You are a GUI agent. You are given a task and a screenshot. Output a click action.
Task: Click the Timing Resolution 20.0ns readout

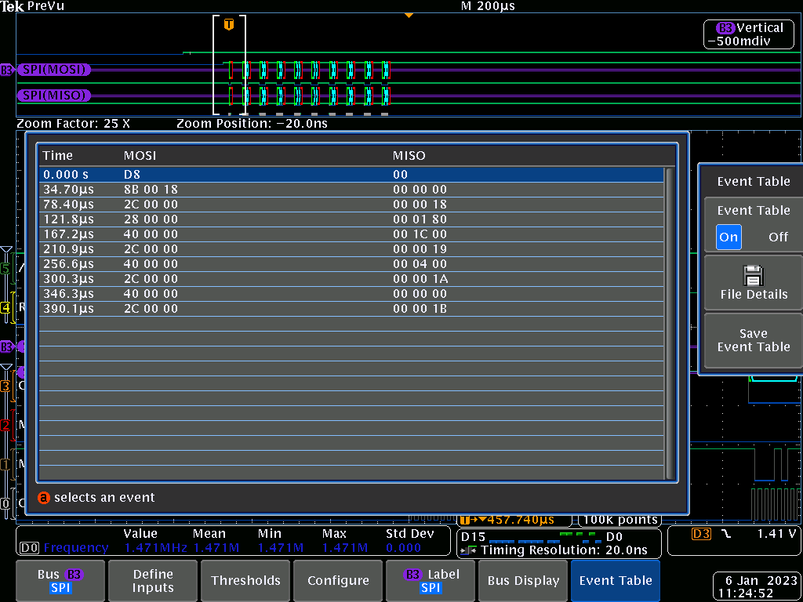pos(564,550)
